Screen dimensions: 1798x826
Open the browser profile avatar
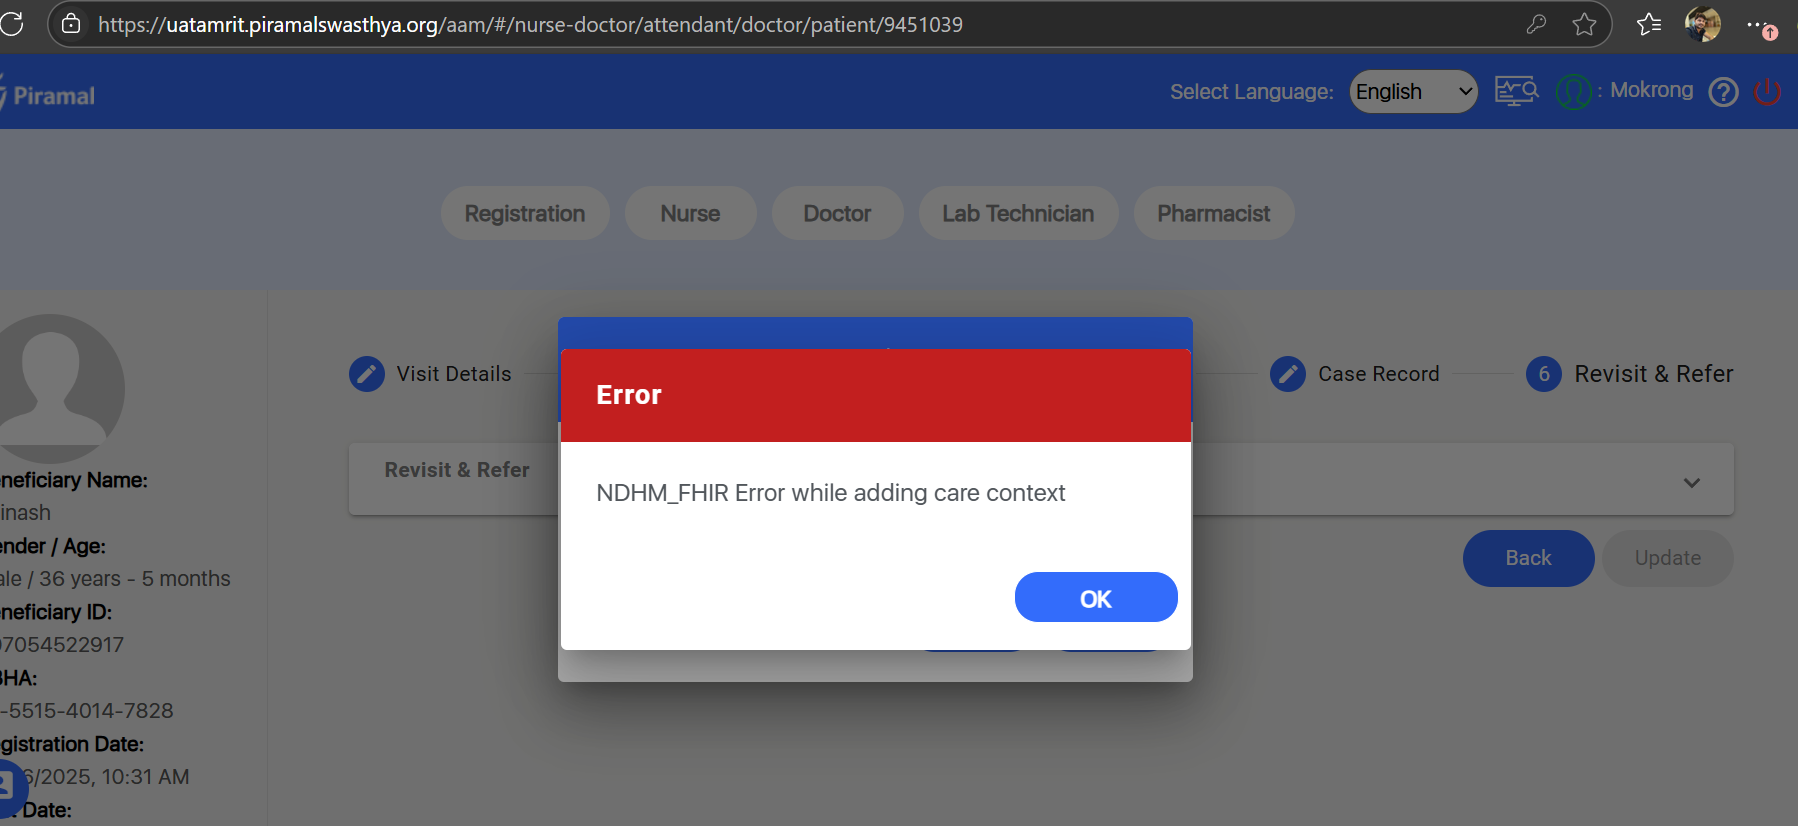[1703, 24]
